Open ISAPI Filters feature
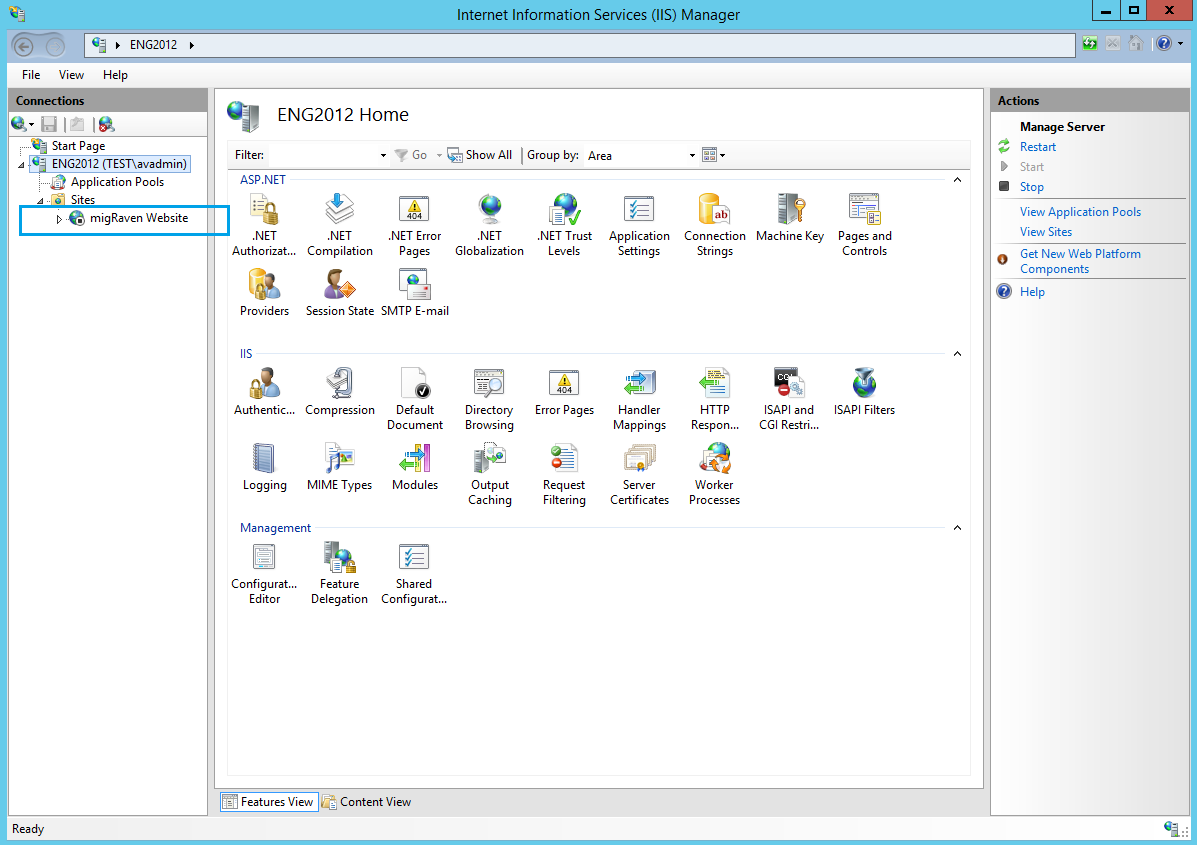The width and height of the screenshot is (1197, 845). (864, 392)
